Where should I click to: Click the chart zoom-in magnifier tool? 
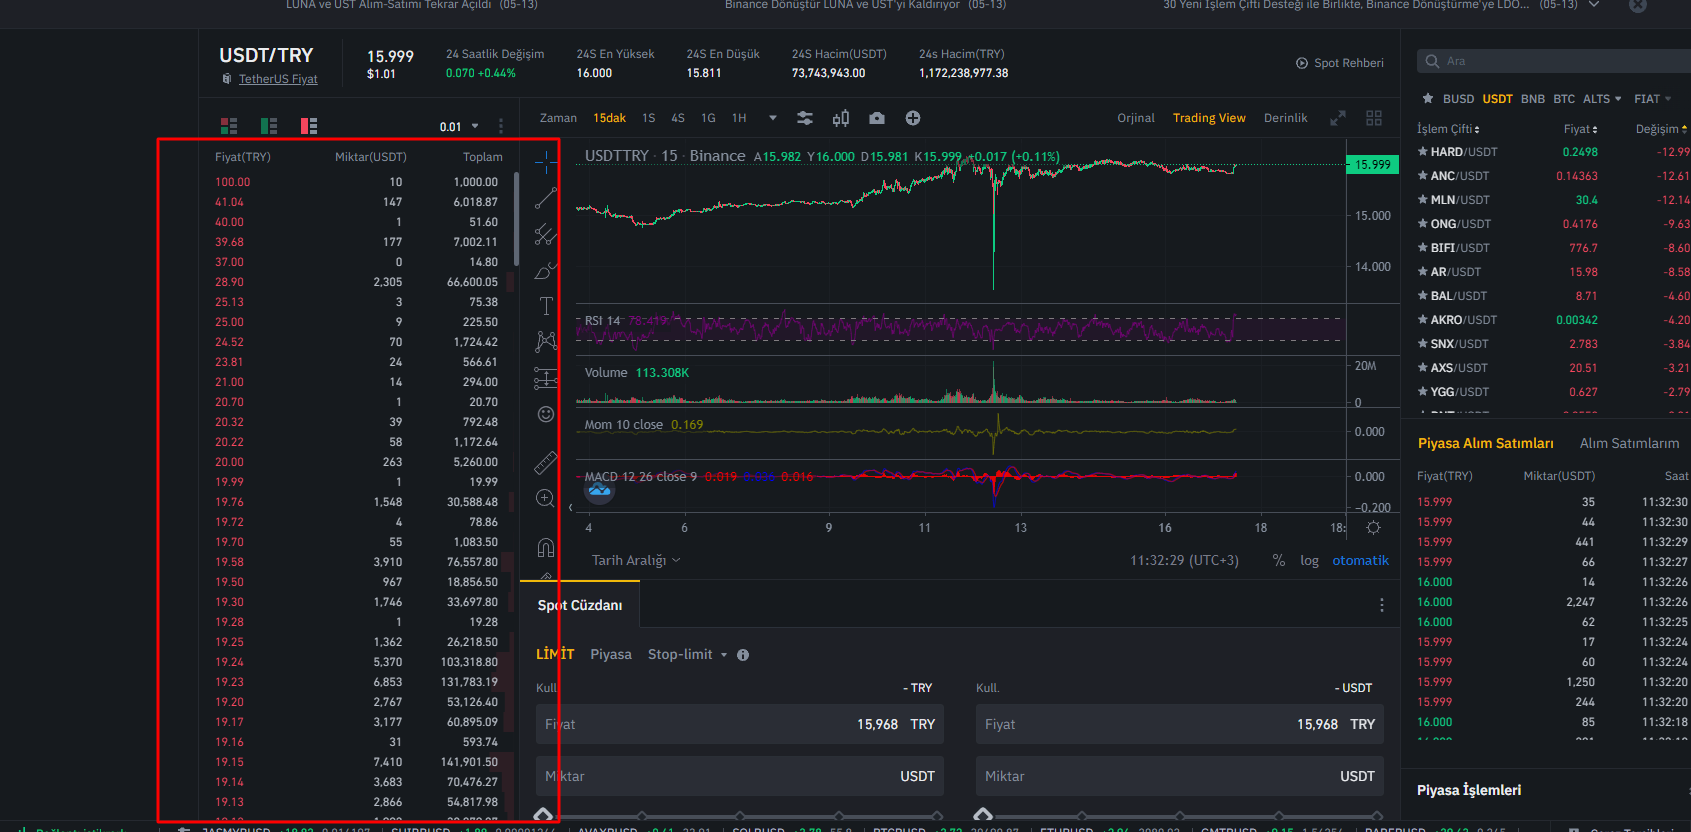coord(545,498)
